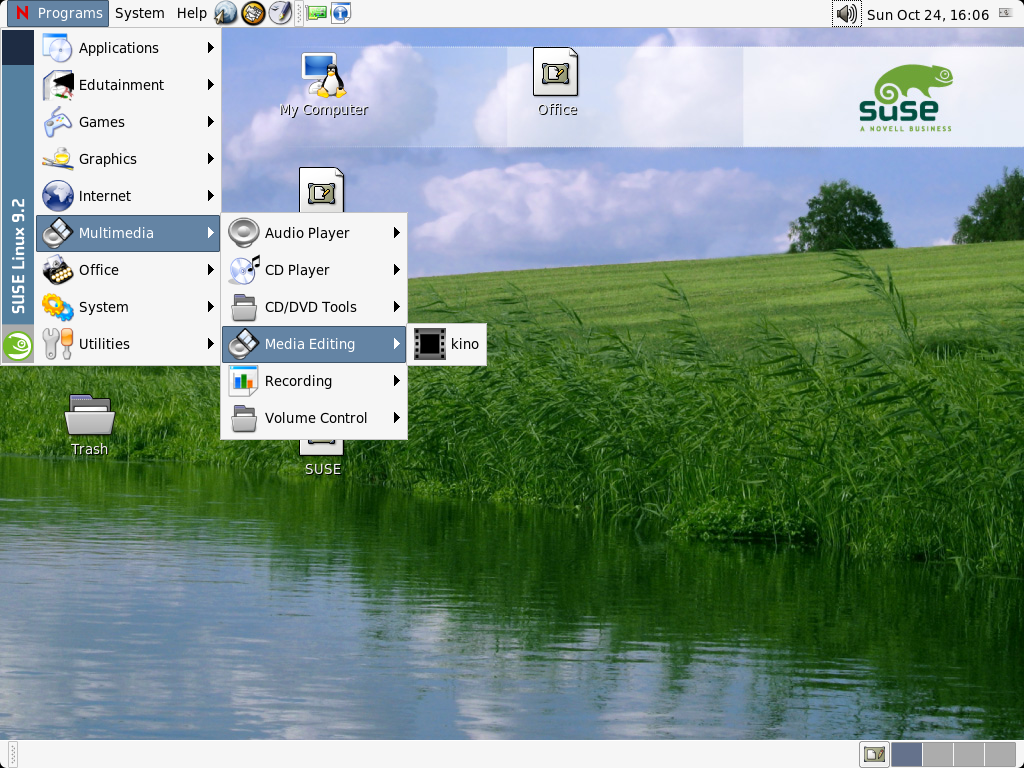The width and height of the screenshot is (1024, 768).
Task: Open the Office submenu in the Programs menu
Action: [128, 270]
